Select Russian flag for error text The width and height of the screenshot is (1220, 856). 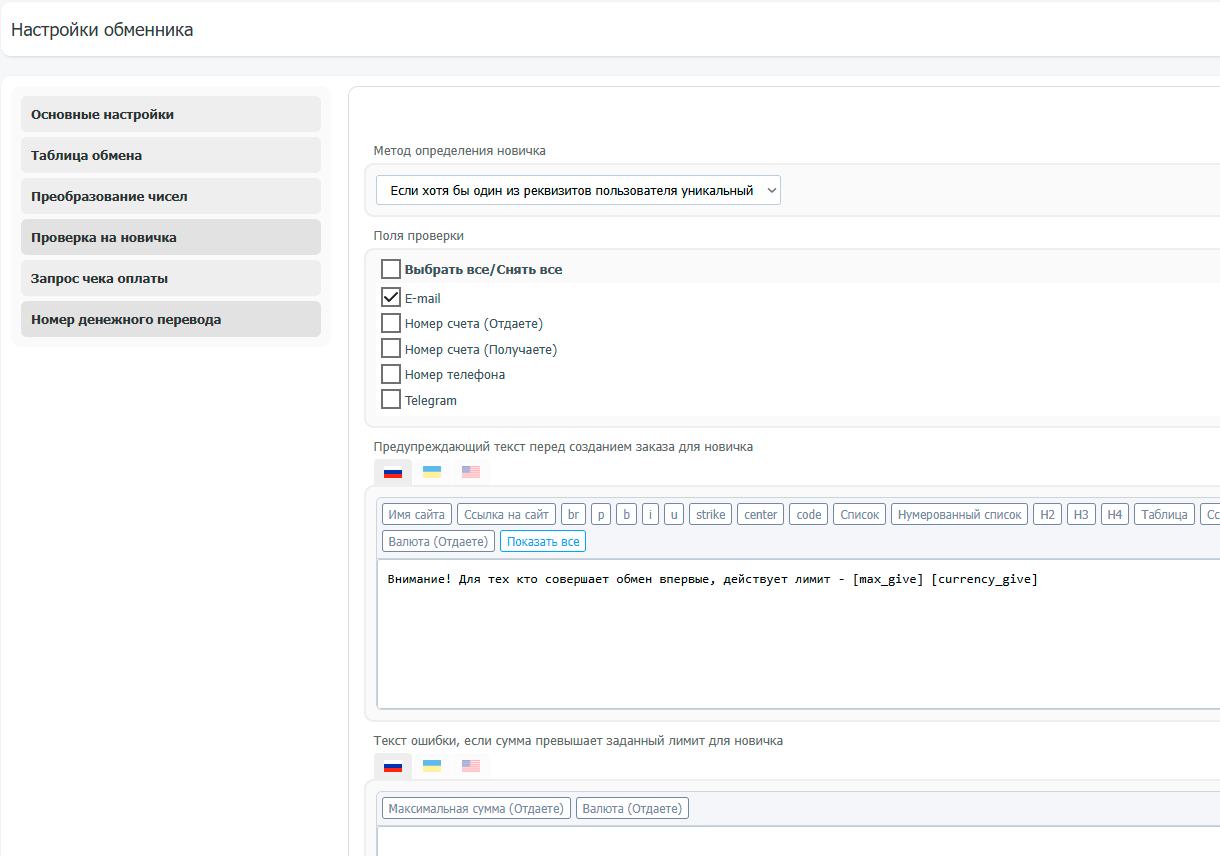(393, 766)
